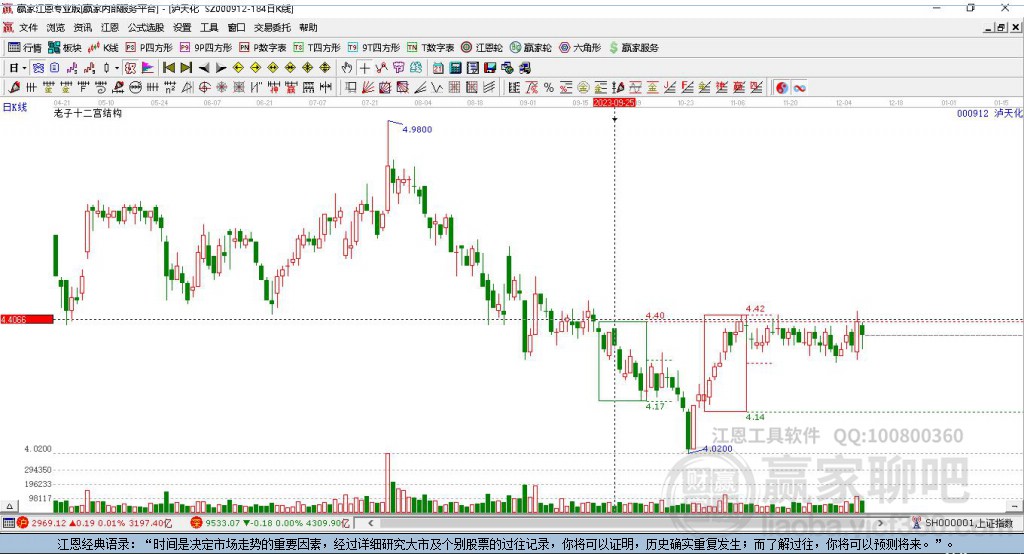
Task: Click the 日K线 period label
Action: click(15, 107)
